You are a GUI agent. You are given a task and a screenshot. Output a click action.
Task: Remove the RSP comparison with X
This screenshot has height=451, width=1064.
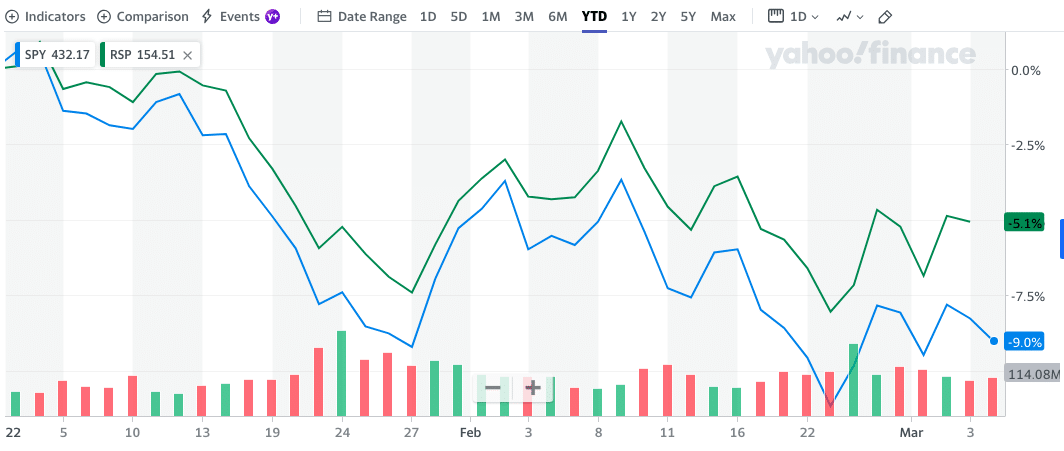tap(188, 54)
